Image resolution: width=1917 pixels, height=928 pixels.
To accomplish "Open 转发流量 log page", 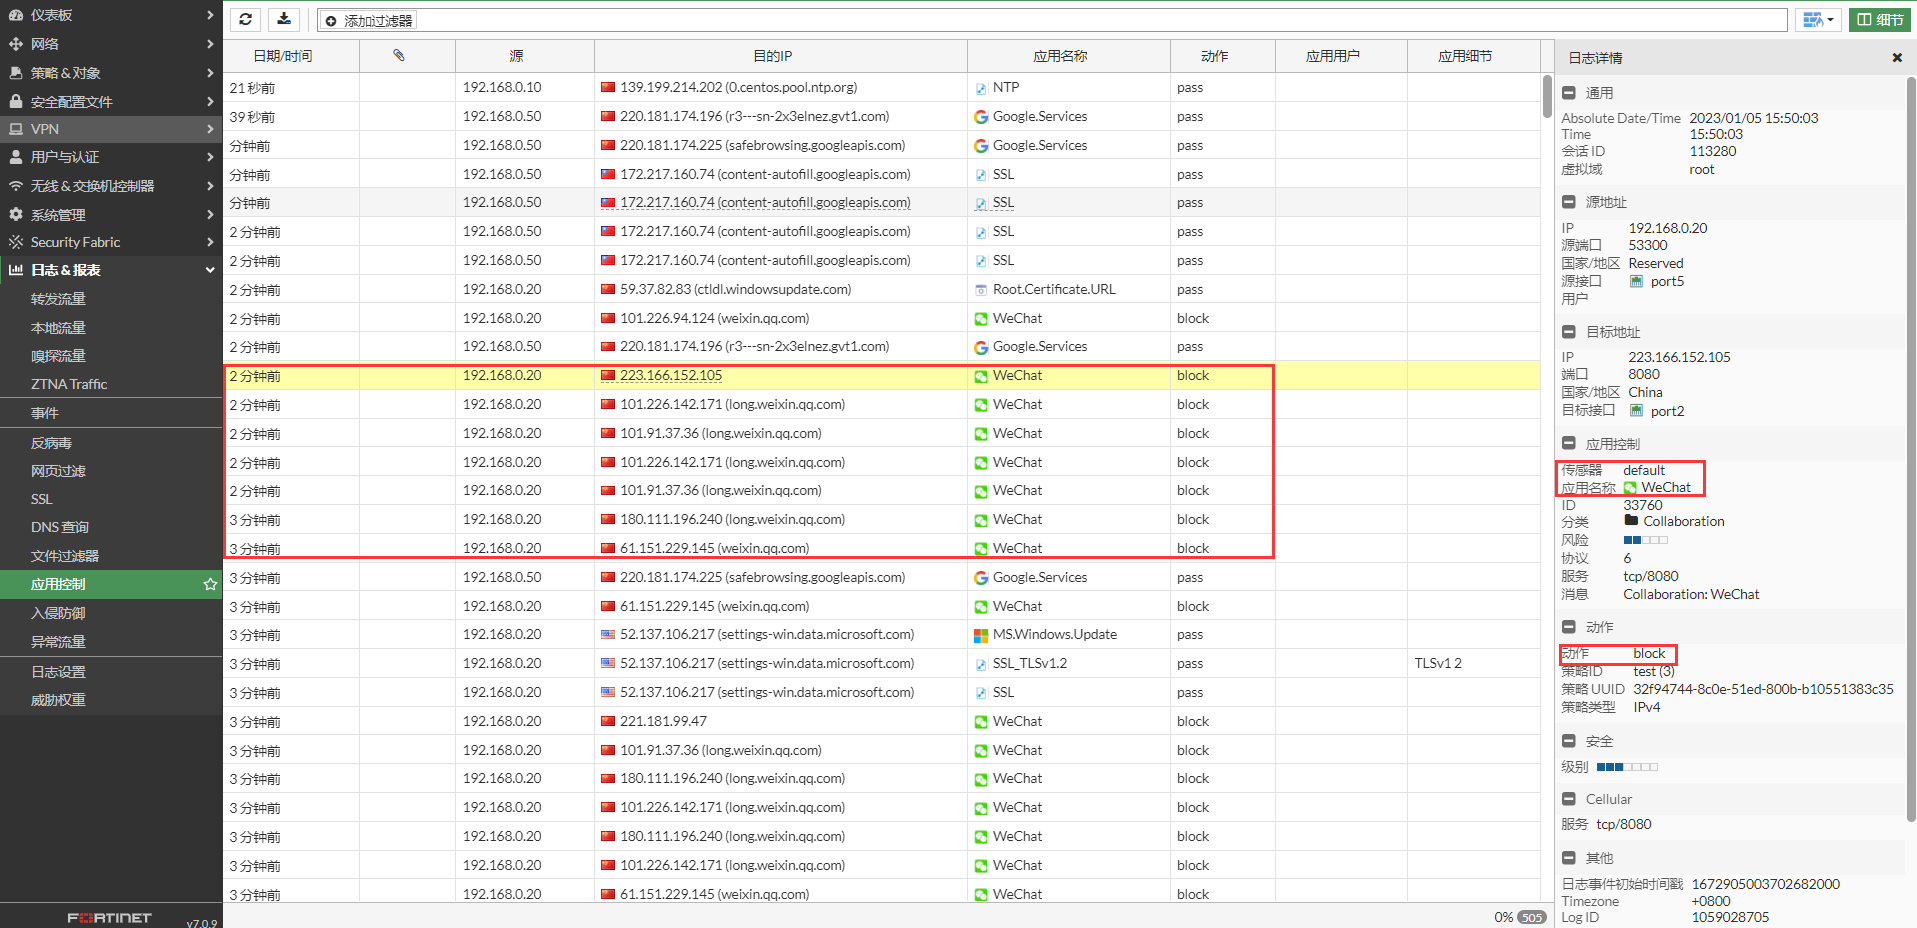I will tap(58, 299).
